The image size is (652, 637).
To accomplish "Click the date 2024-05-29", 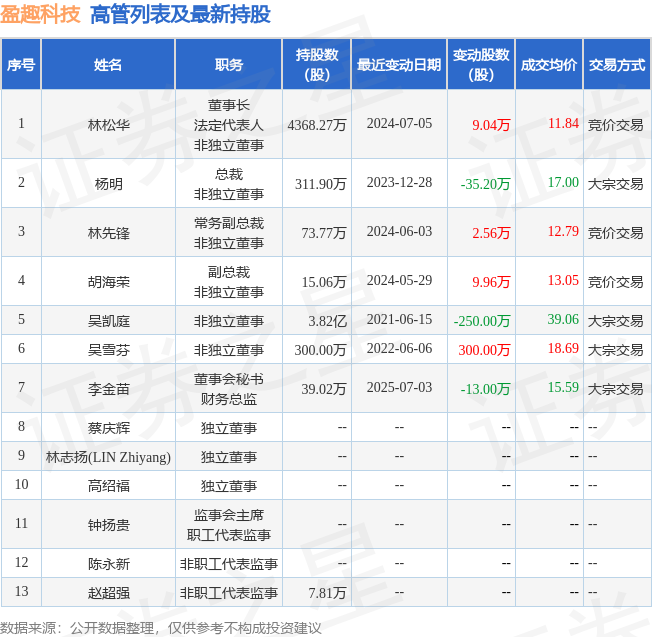I will click(399, 281).
